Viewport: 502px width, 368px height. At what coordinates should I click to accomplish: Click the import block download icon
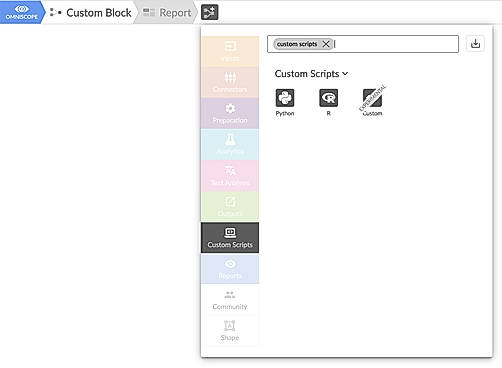(x=475, y=44)
